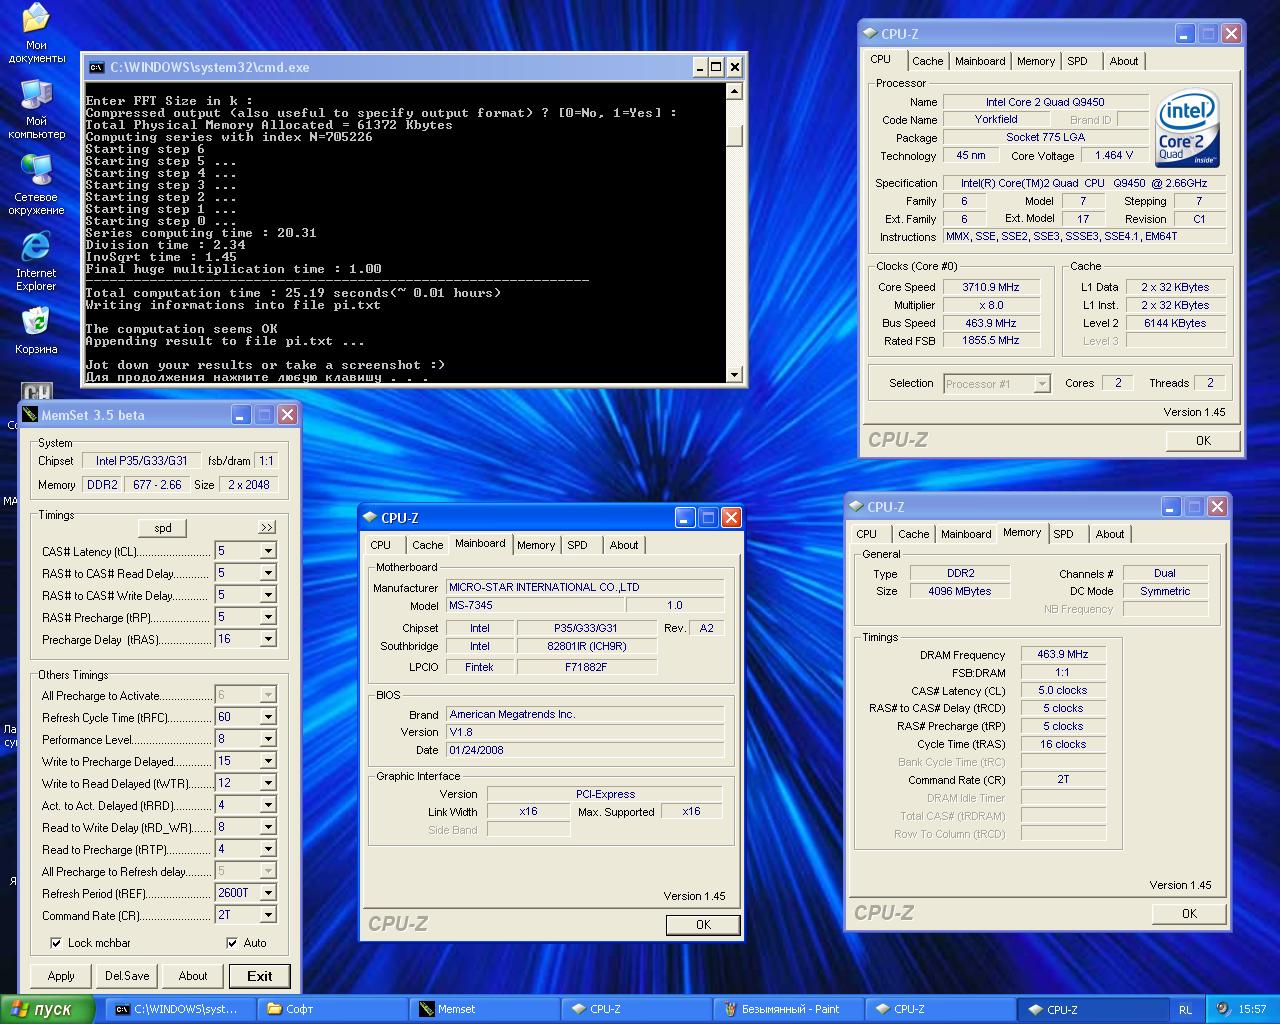Click the language indicator RL in tray
The image size is (1280, 1024).
pyautogui.click(x=1185, y=1010)
